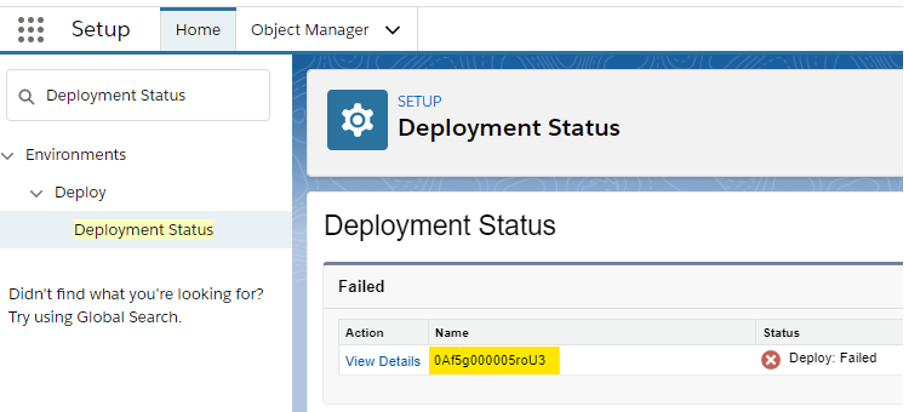Click the Action column header

pyautogui.click(x=364, y=333)
